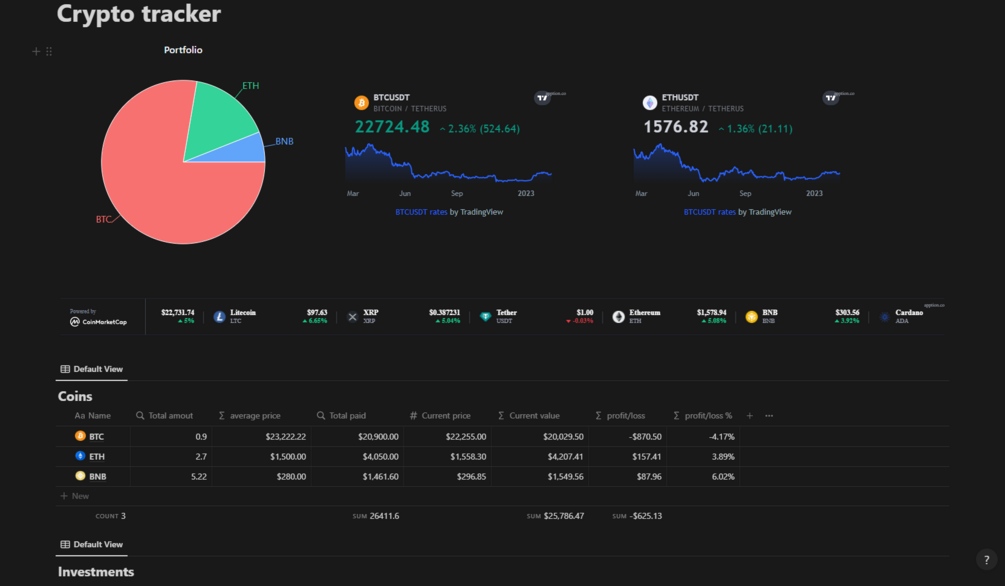The width and height of the screenshot is (1005, 586).
Task: Click the Ethereum logo in ETHUSDT widget
Action: (x=650, y=103)
